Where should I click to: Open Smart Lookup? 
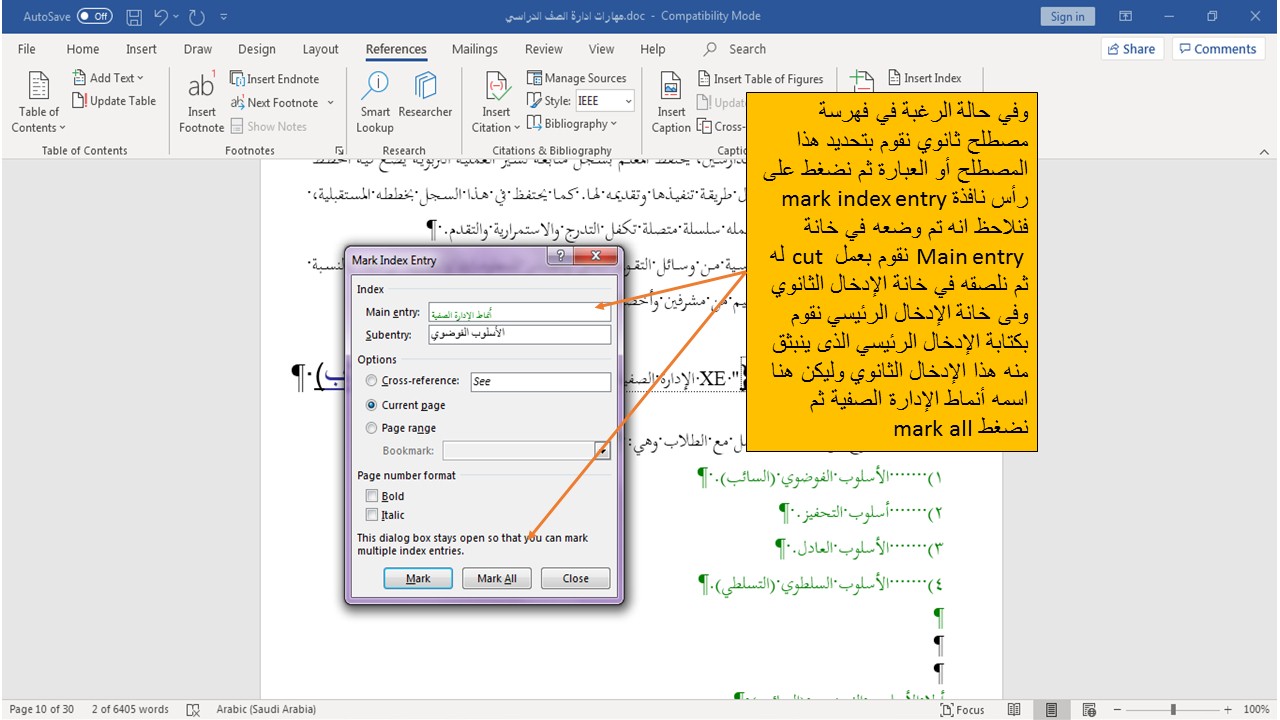(375, 104)
